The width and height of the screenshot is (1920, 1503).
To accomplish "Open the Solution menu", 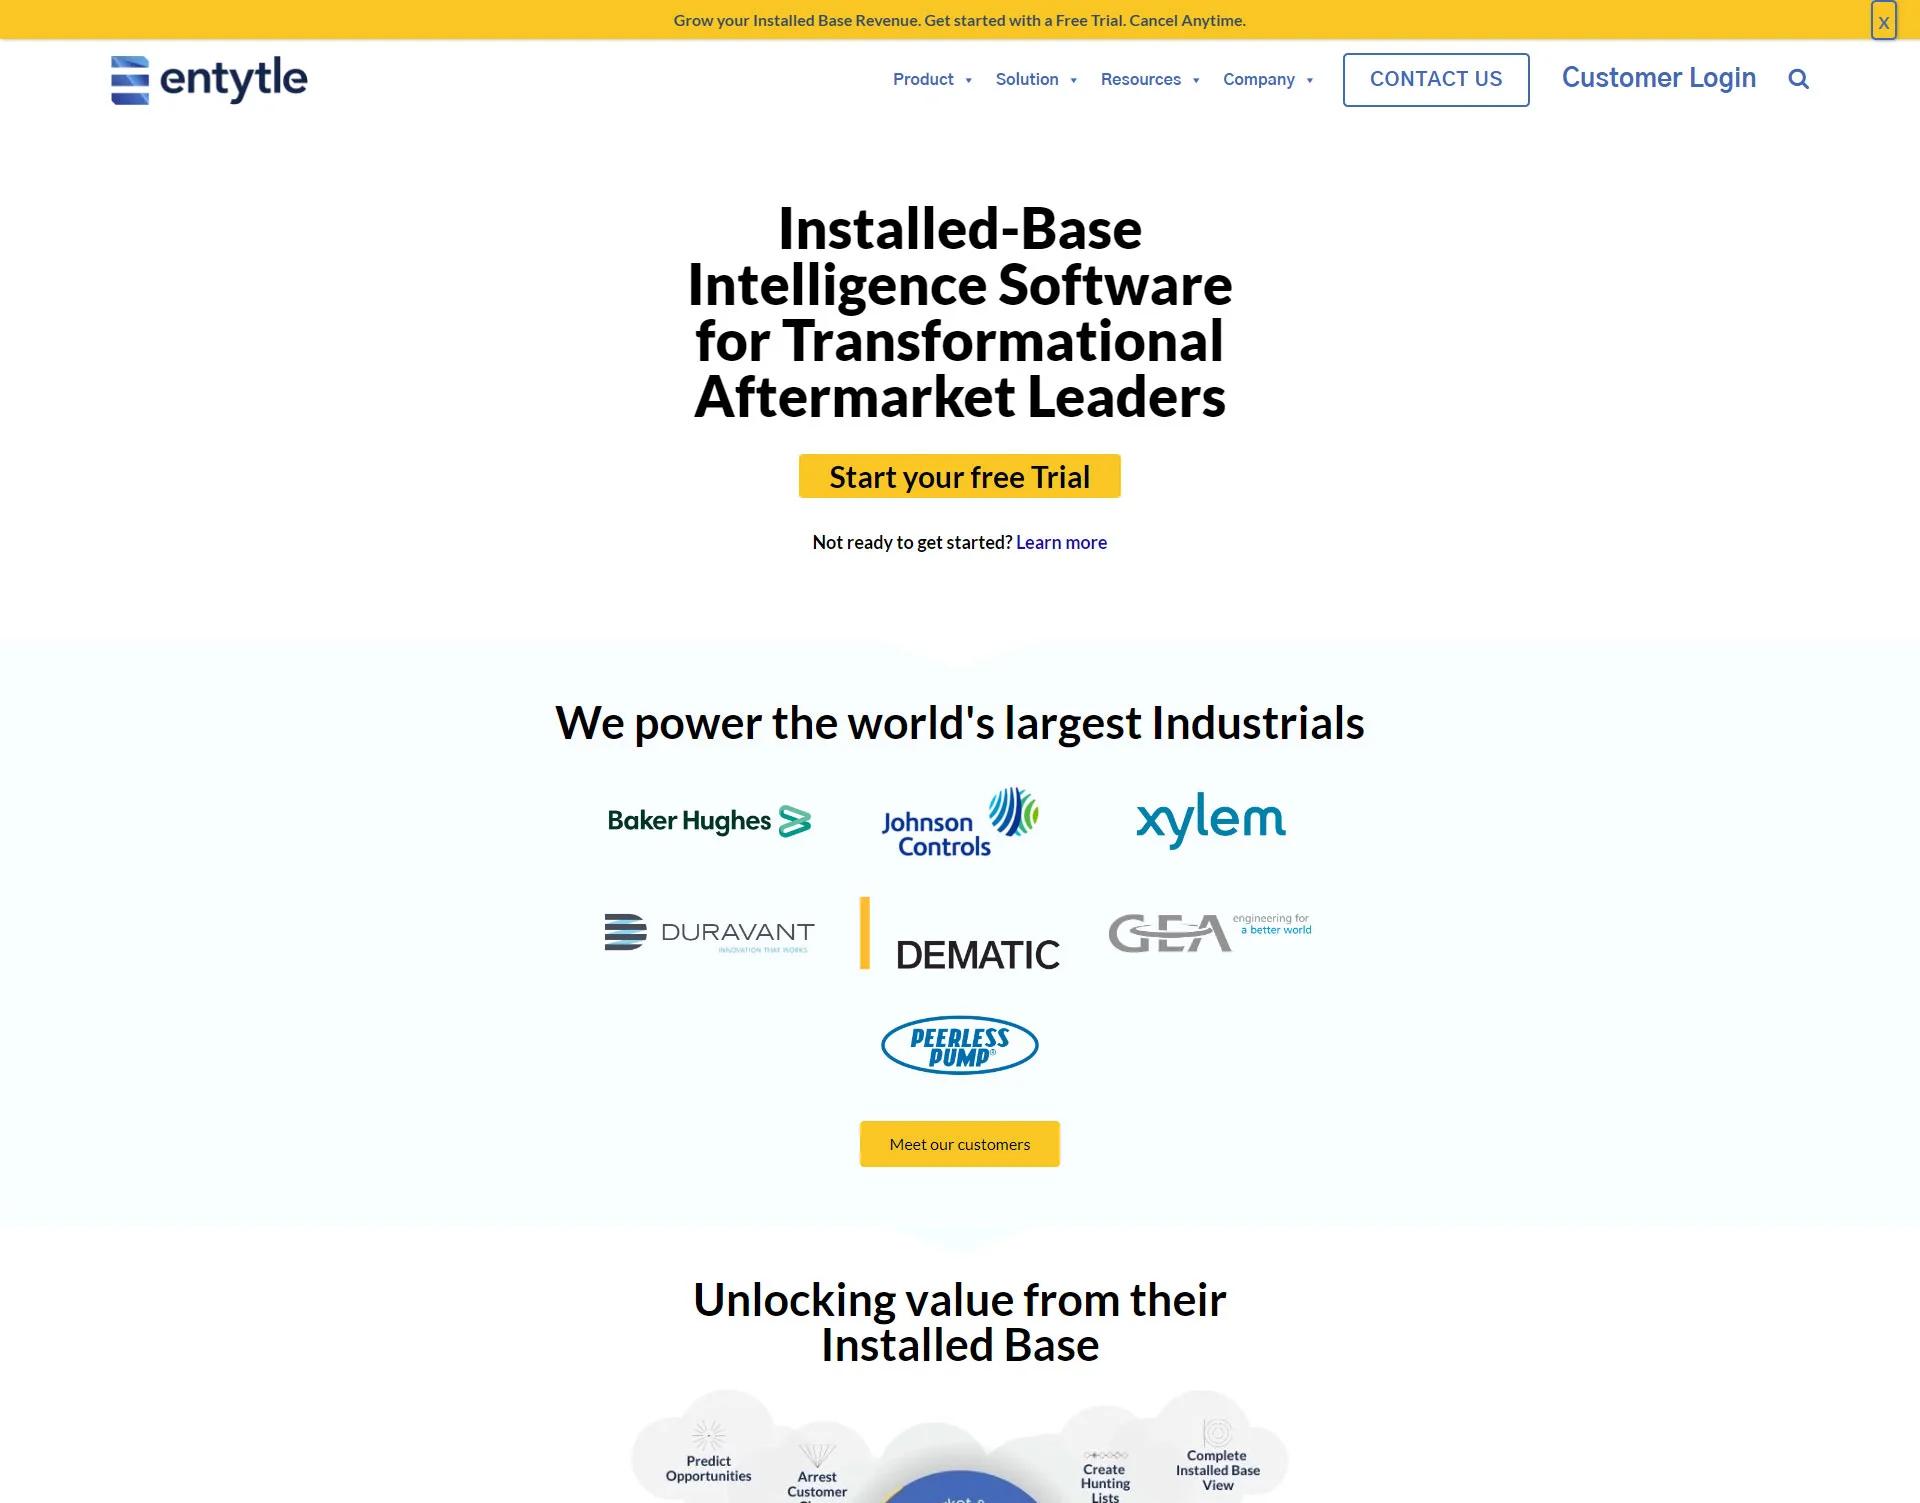I will point(1026,79).
